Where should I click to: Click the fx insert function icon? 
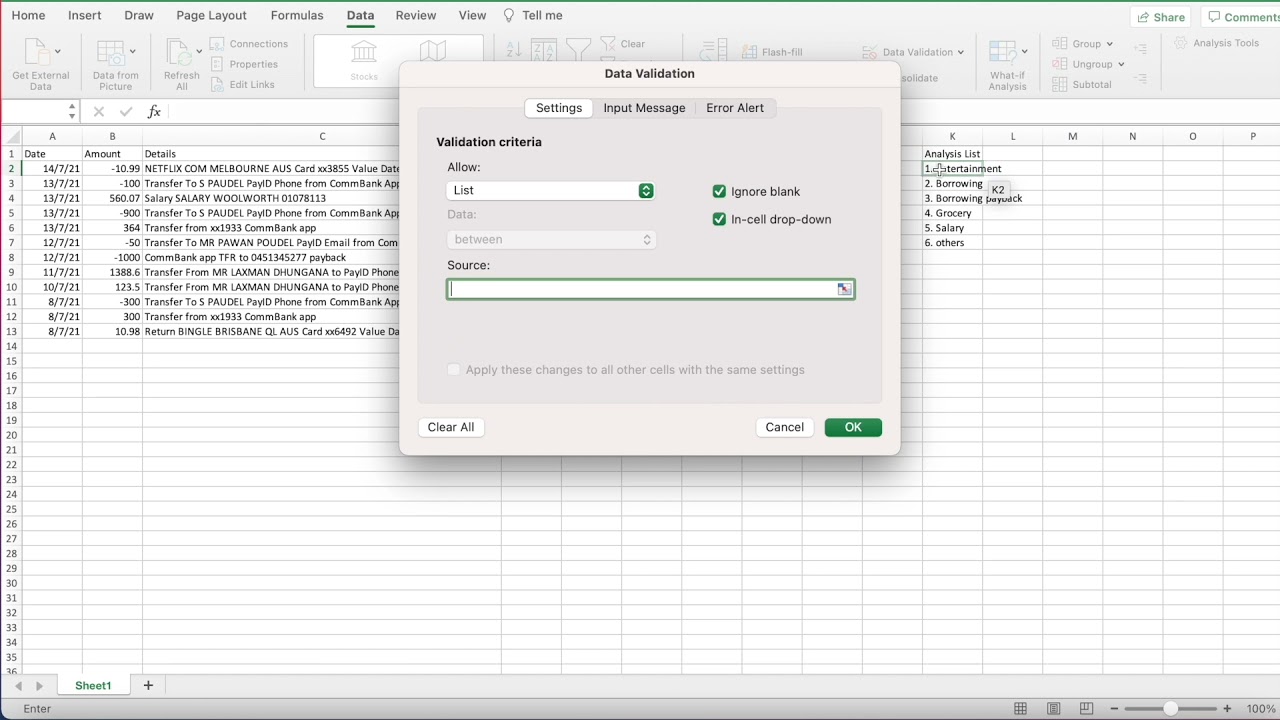click(x=154, y=112)
